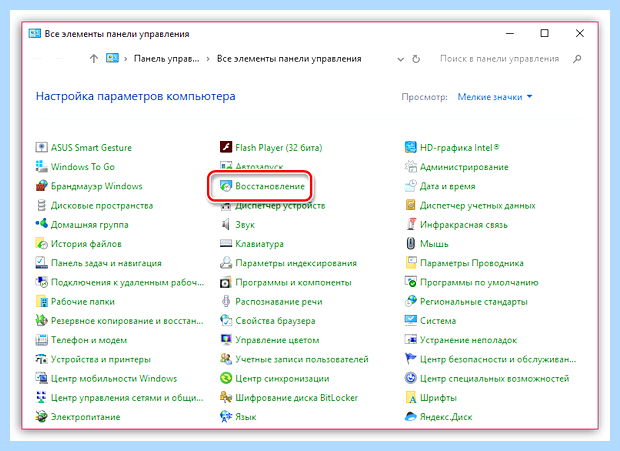This screenshot has width=620, height=451.
Task: Open the Восстановление recovery icon
Action: [226, 186]
